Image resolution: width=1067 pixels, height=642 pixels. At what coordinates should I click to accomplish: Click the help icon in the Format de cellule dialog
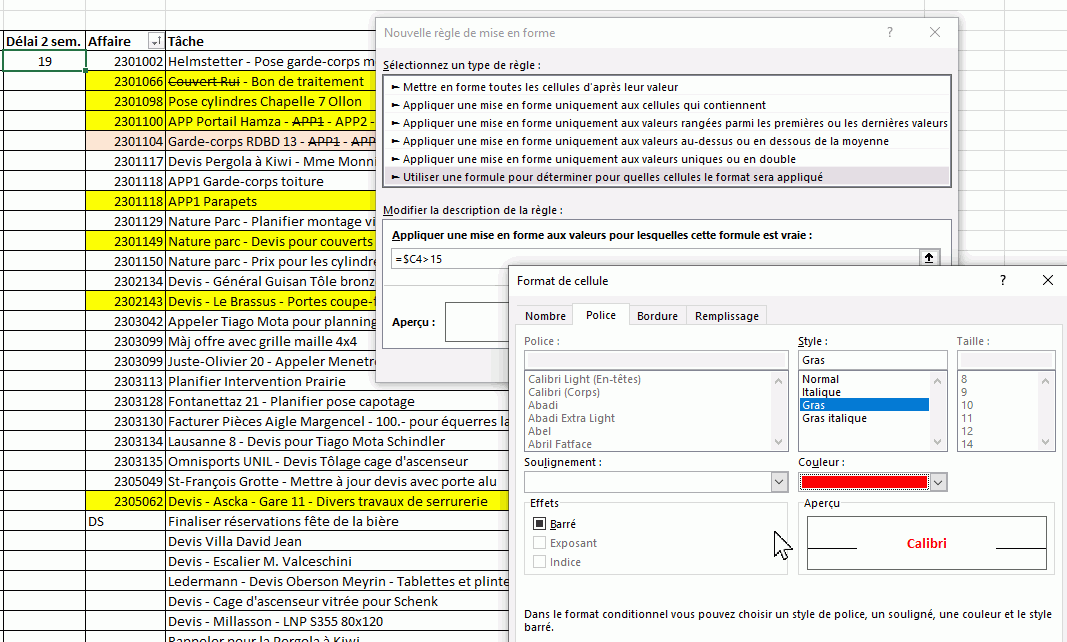(1003, 281)
